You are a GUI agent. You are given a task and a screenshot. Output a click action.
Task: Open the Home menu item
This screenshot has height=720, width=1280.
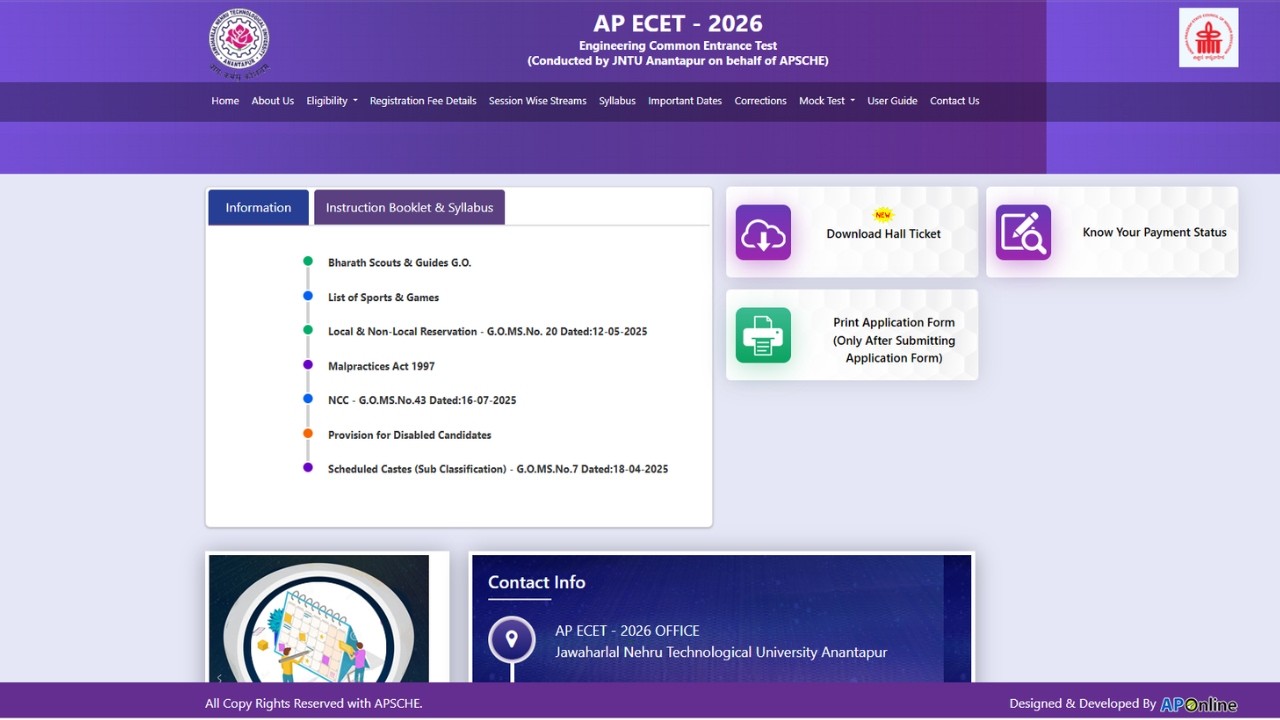coord(225,101)
